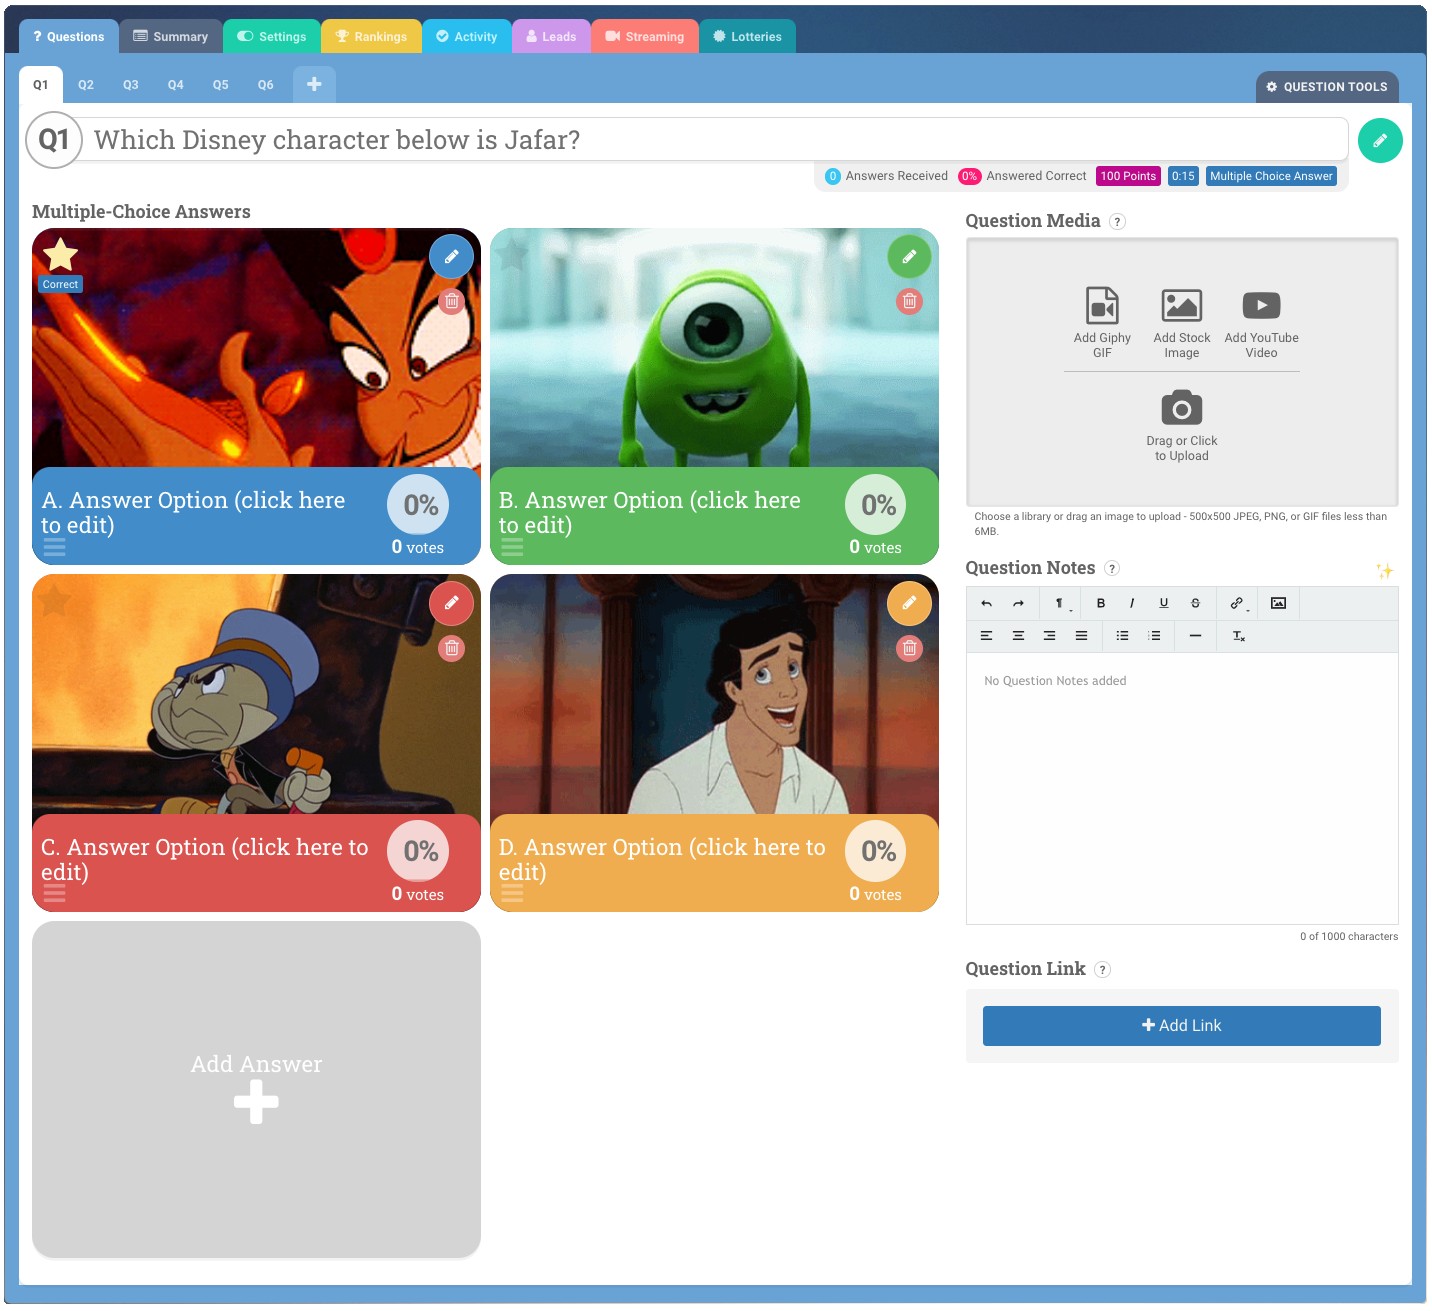Viewport: 1432px width, 1311px height.
Task: Edit answer D with orange pencil icon
Action: click(909, 603)
